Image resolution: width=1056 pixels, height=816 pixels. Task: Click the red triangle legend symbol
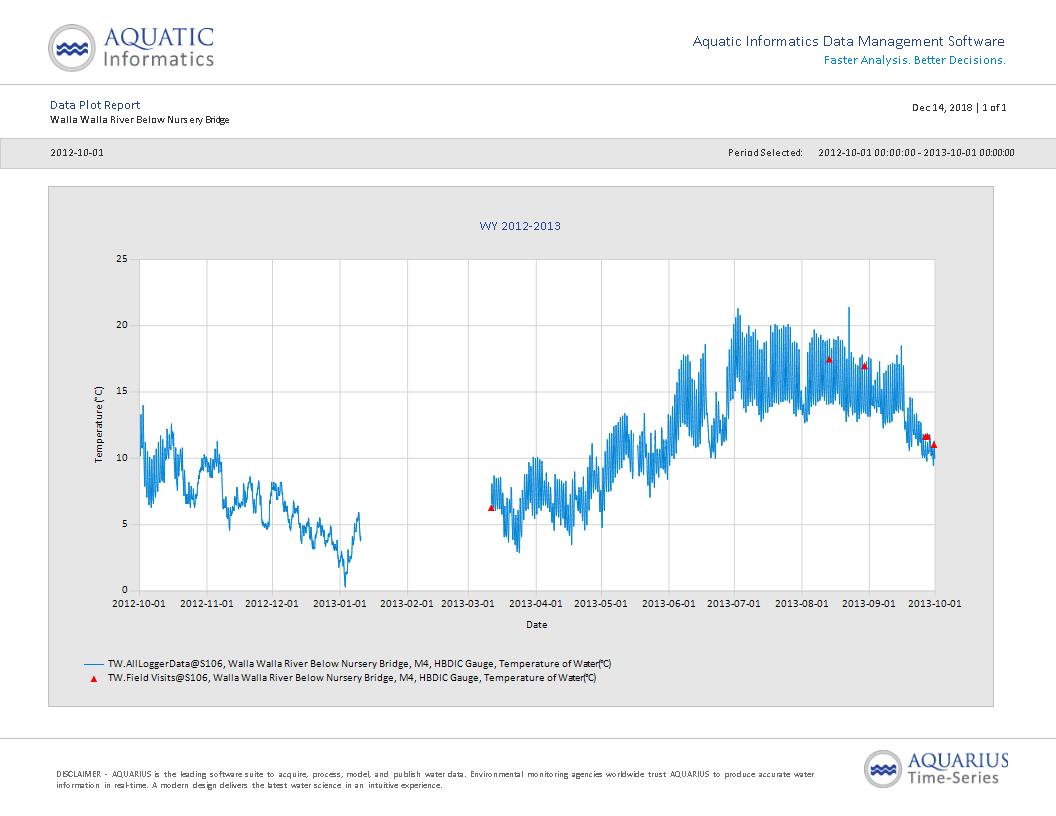(94, 679)
